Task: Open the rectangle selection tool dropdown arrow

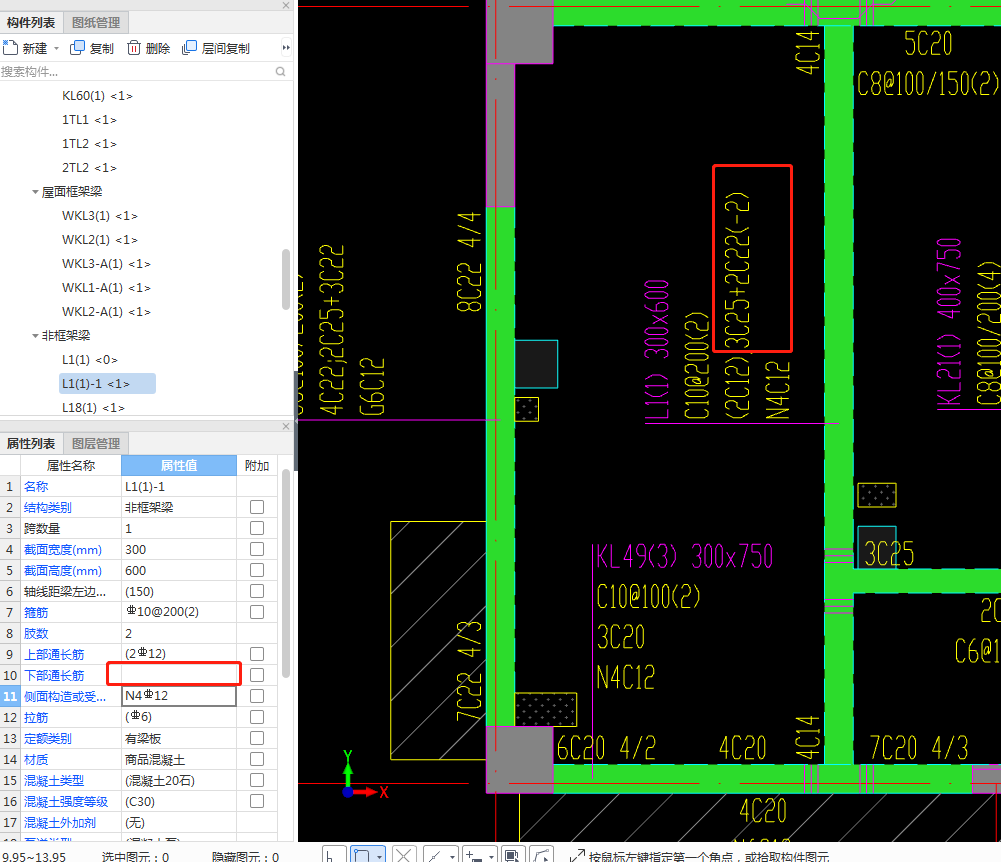Action: (379, 856)
